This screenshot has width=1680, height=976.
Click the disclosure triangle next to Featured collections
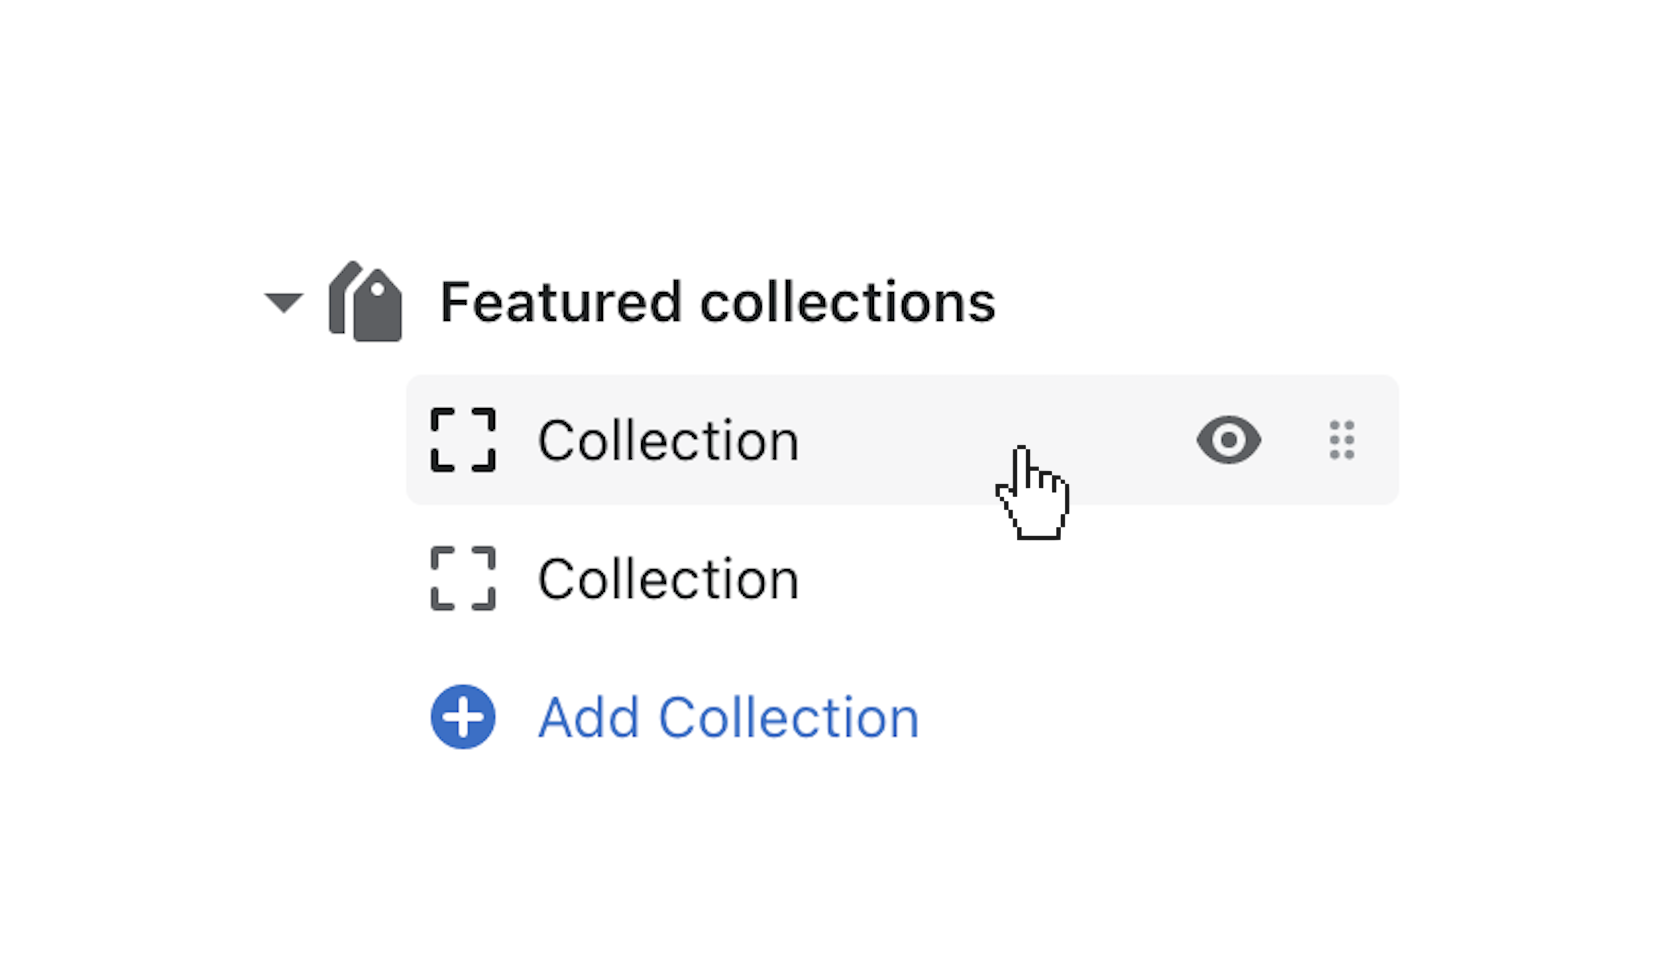coord(283,303)
